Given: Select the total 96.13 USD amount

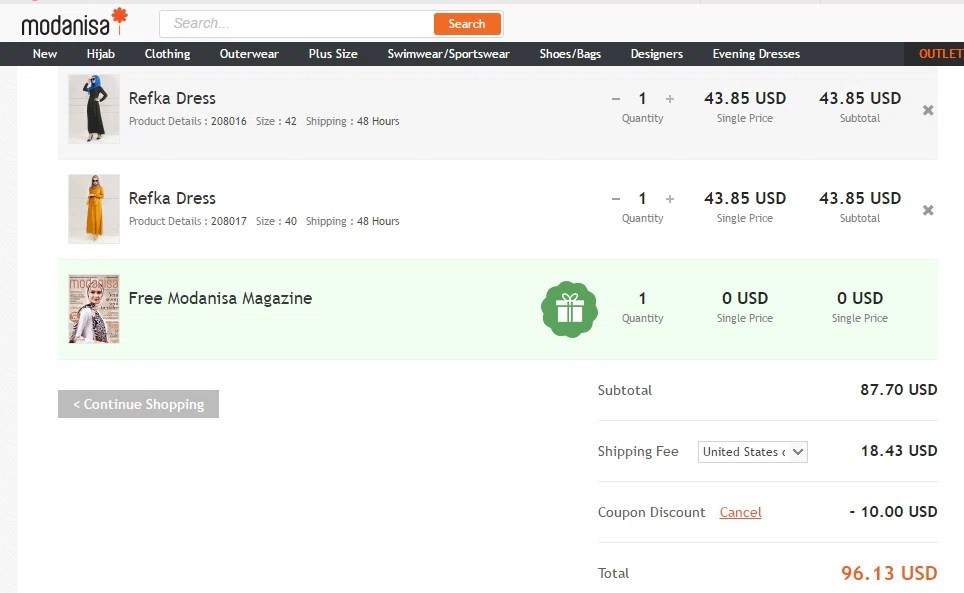Looking at the screenshot, I should point(889,573).
